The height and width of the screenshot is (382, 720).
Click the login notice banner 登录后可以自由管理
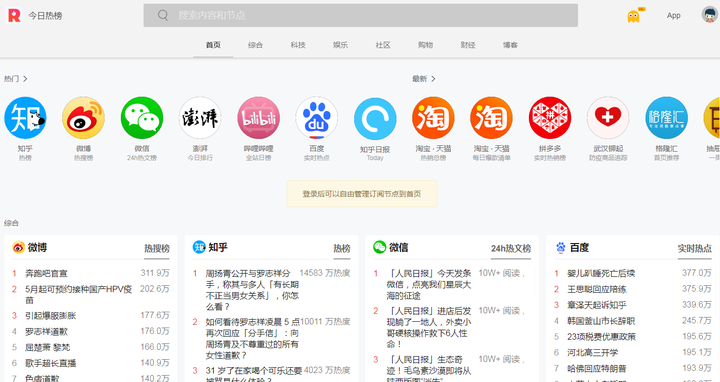[362, 194]
